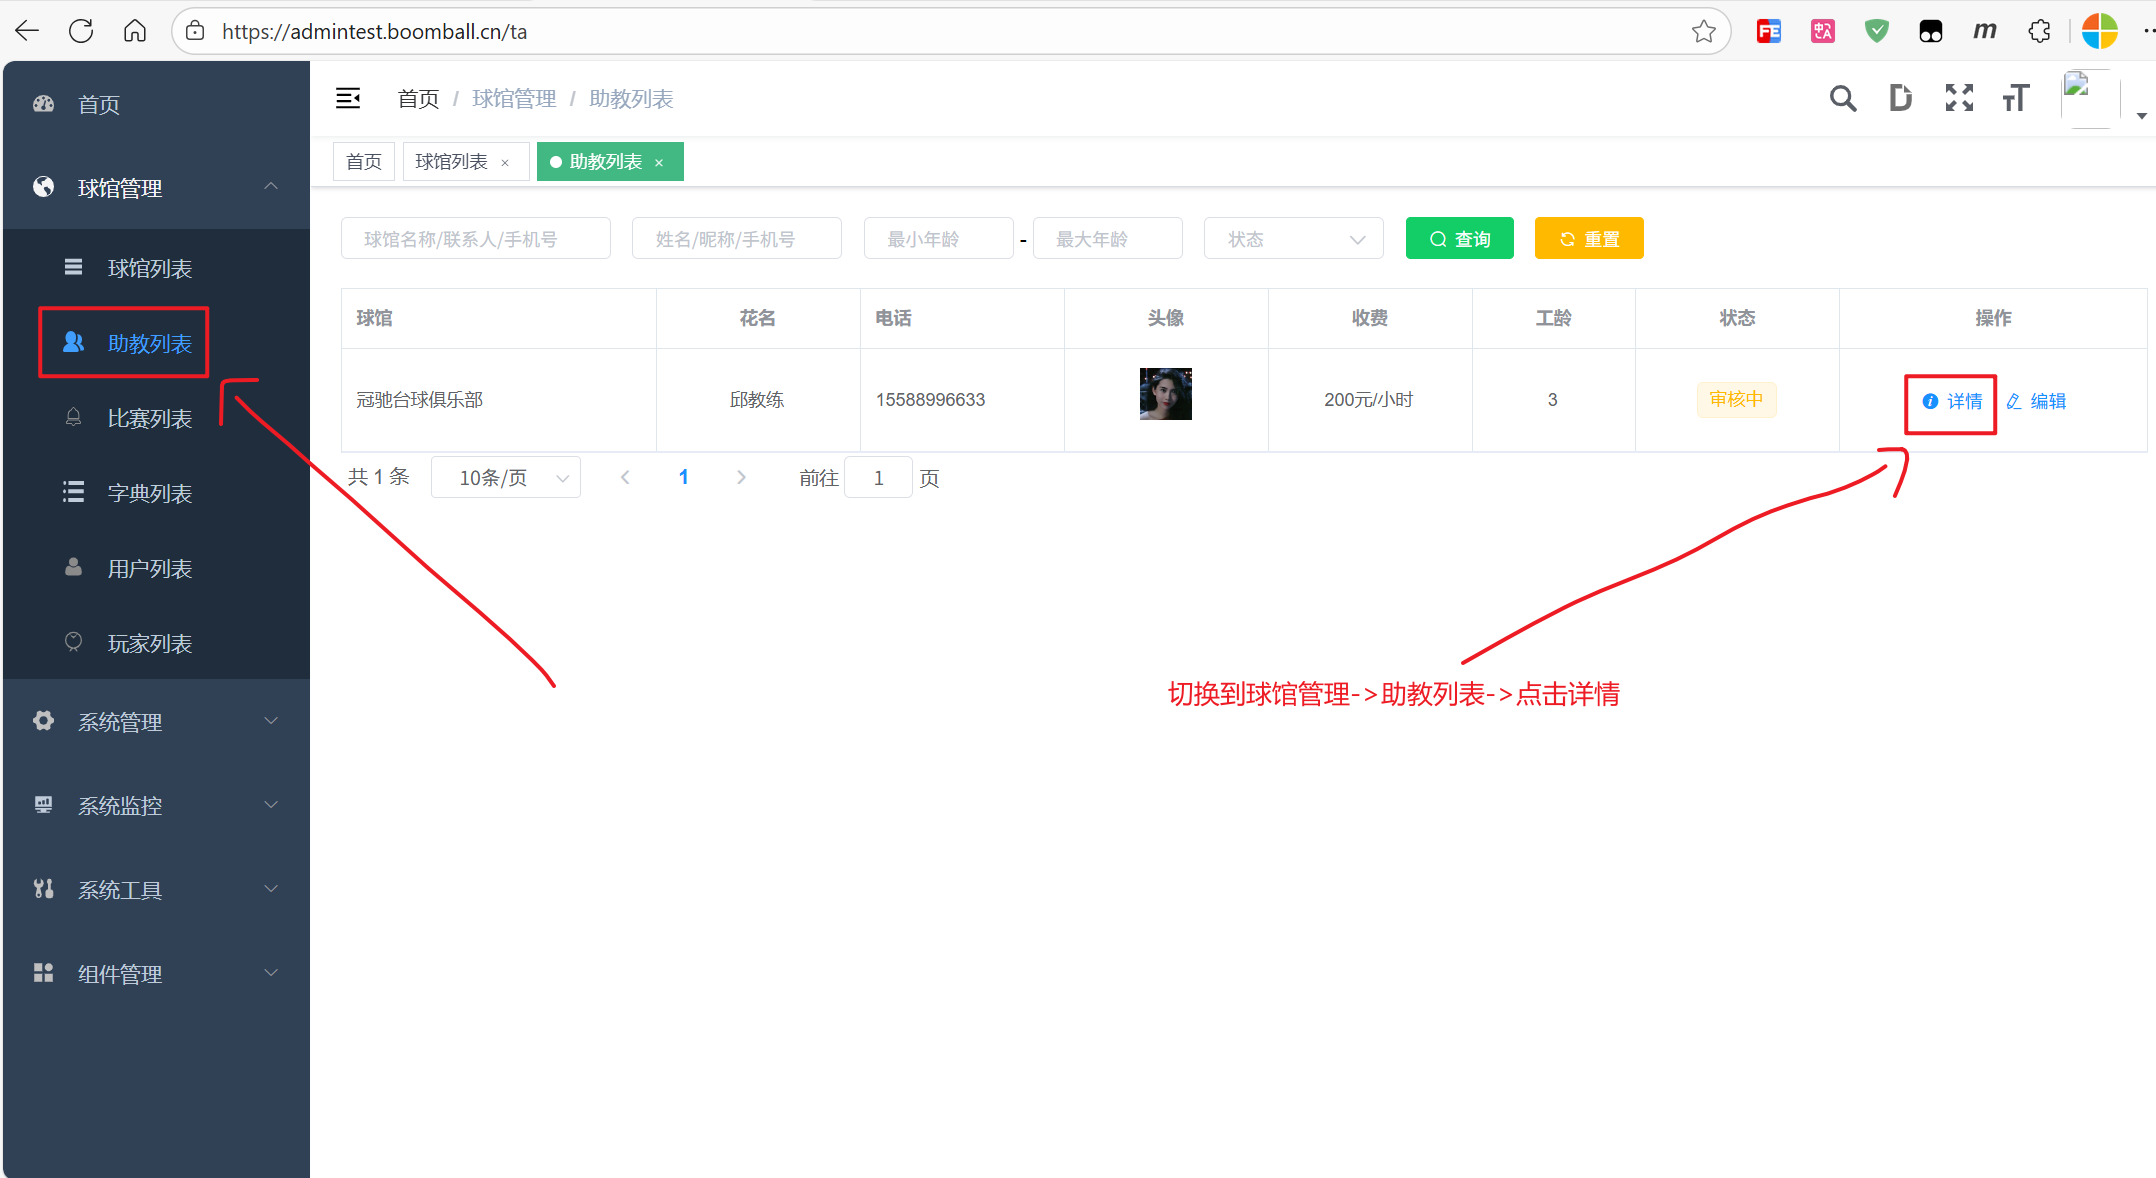2156x1178 pixels.
Task: Click the font size (Tт) icon
Action: pyautogui.click(x=2015, y=98)
